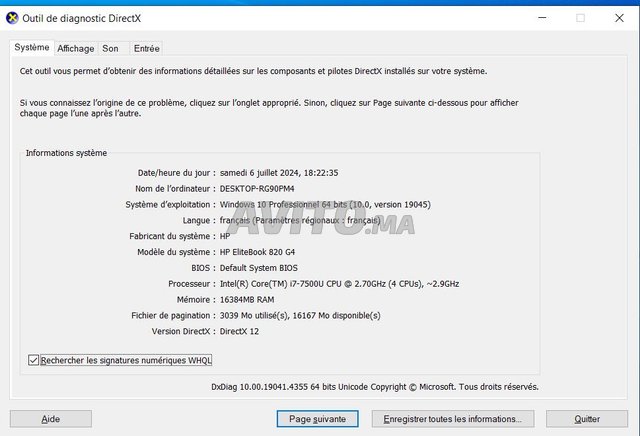
Task: Click Enregistrer toutes les informations
Action: [453, 419]
